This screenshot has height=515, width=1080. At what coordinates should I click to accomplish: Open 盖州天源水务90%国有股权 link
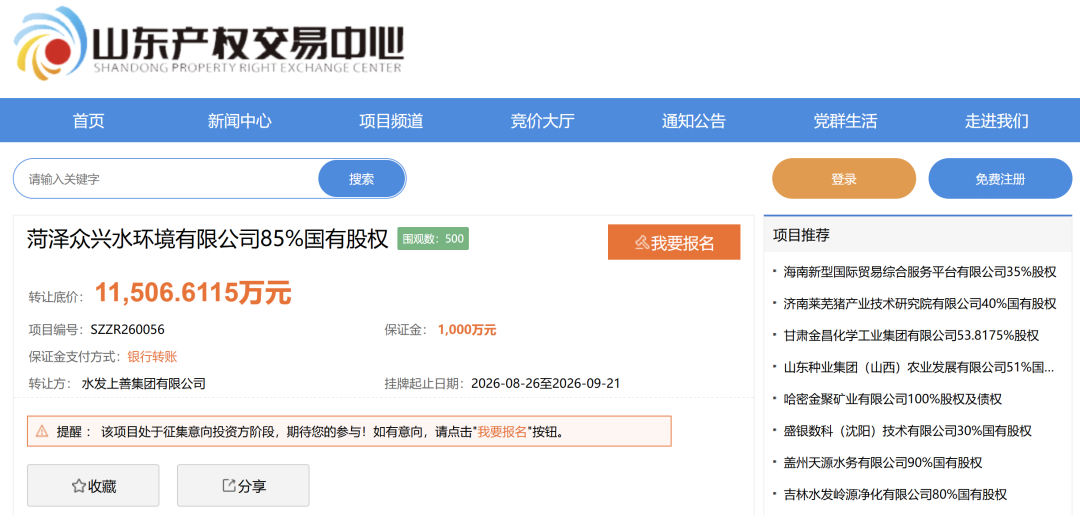point(882,462)
